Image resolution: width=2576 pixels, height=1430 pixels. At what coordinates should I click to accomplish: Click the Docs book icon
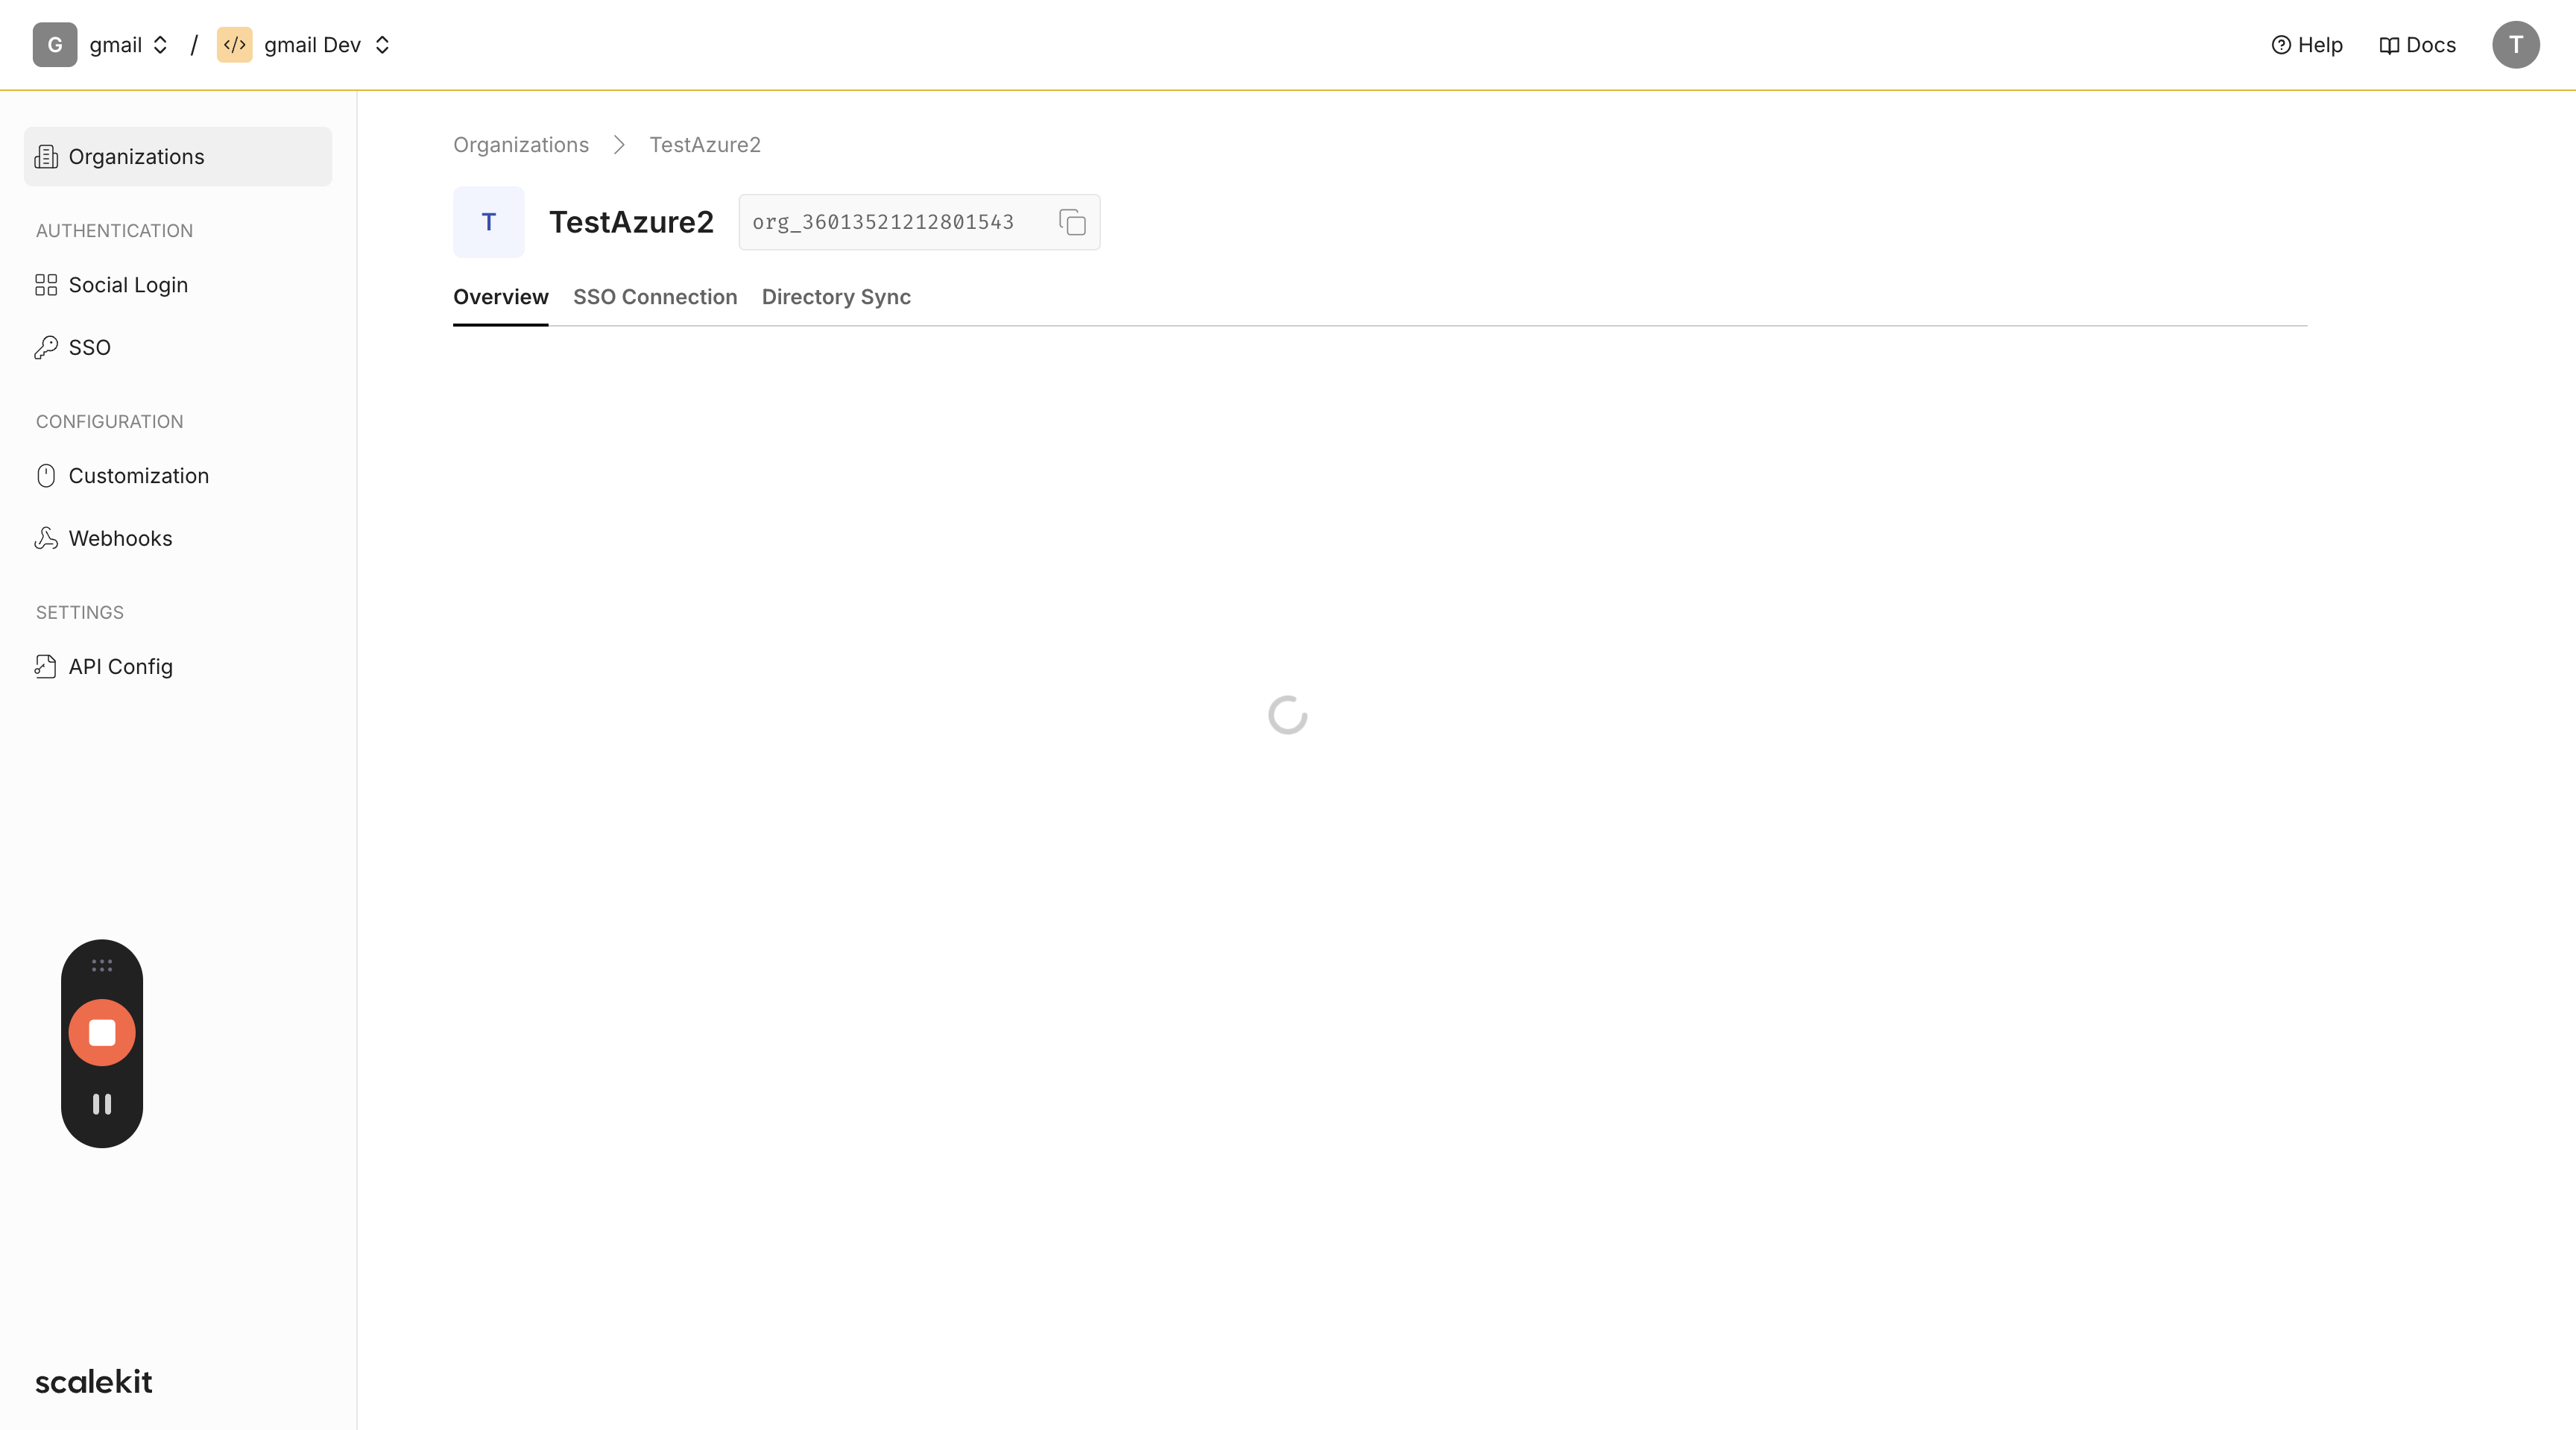click(x=2389, y=45)
